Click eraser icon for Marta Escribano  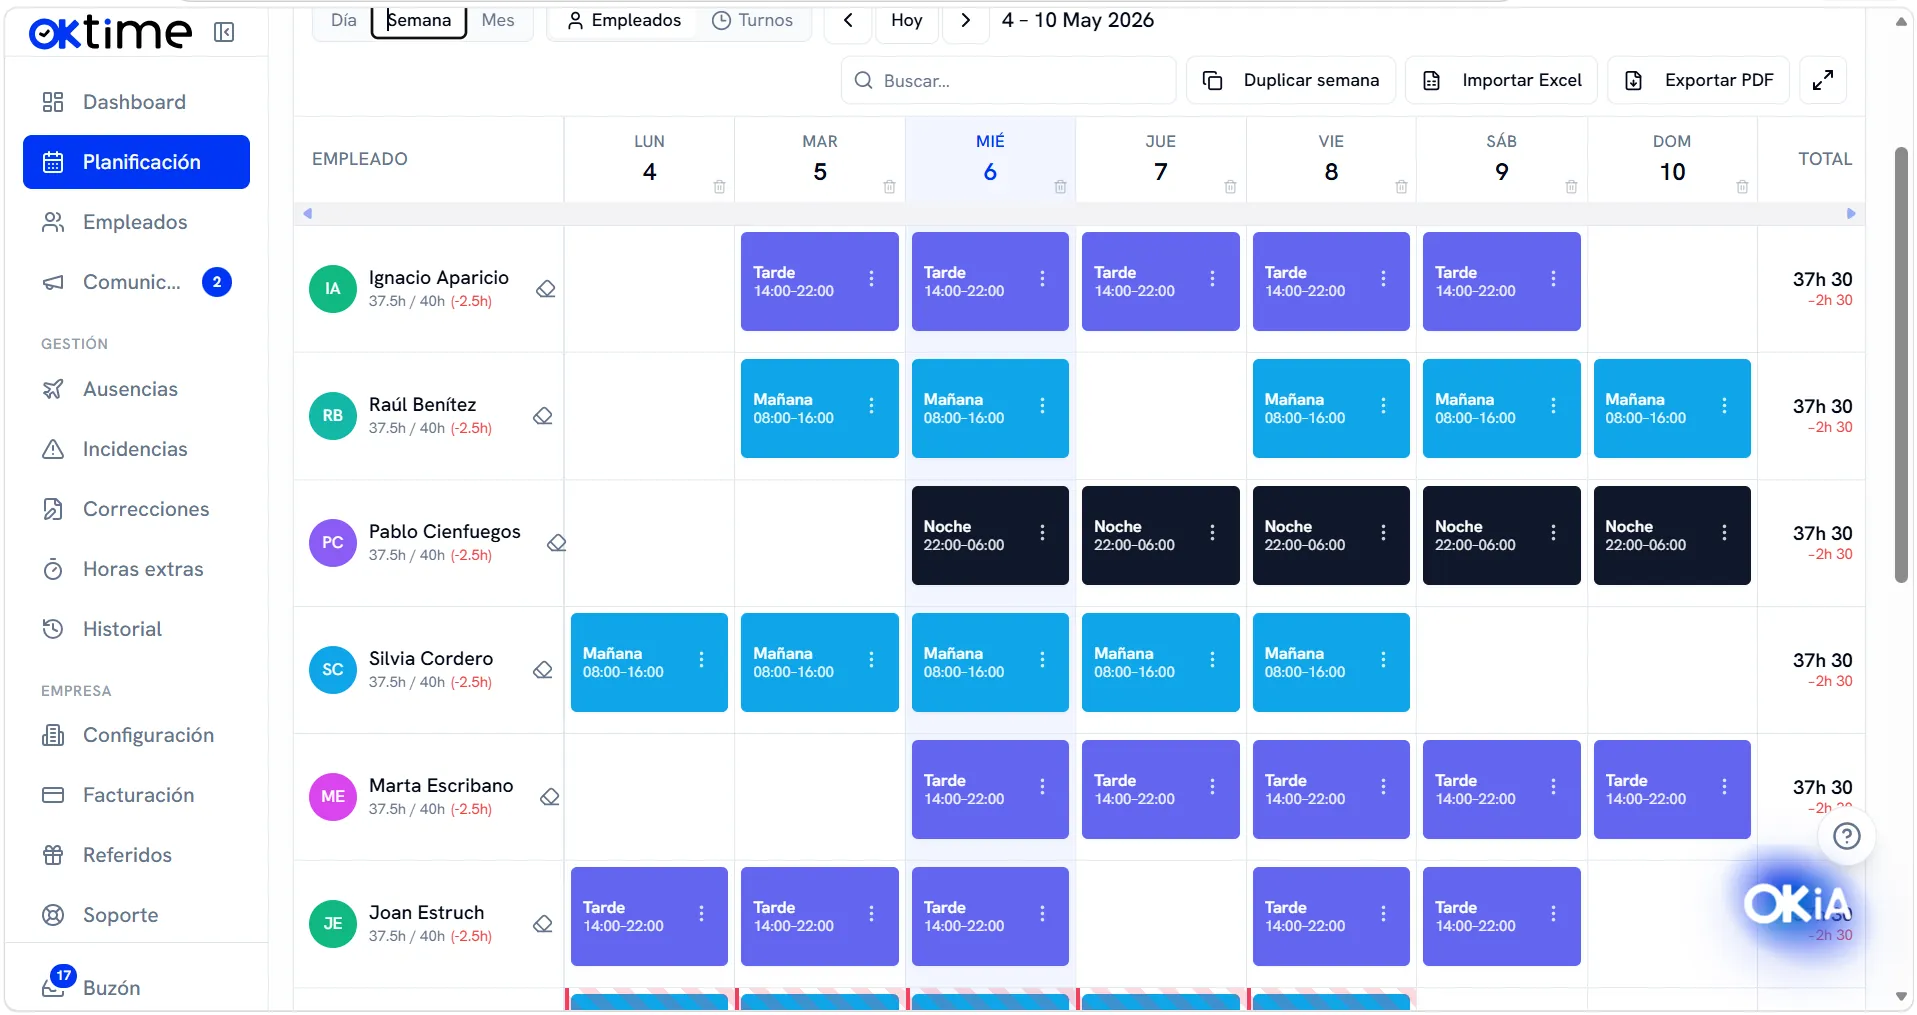click(x=549, y=797)
